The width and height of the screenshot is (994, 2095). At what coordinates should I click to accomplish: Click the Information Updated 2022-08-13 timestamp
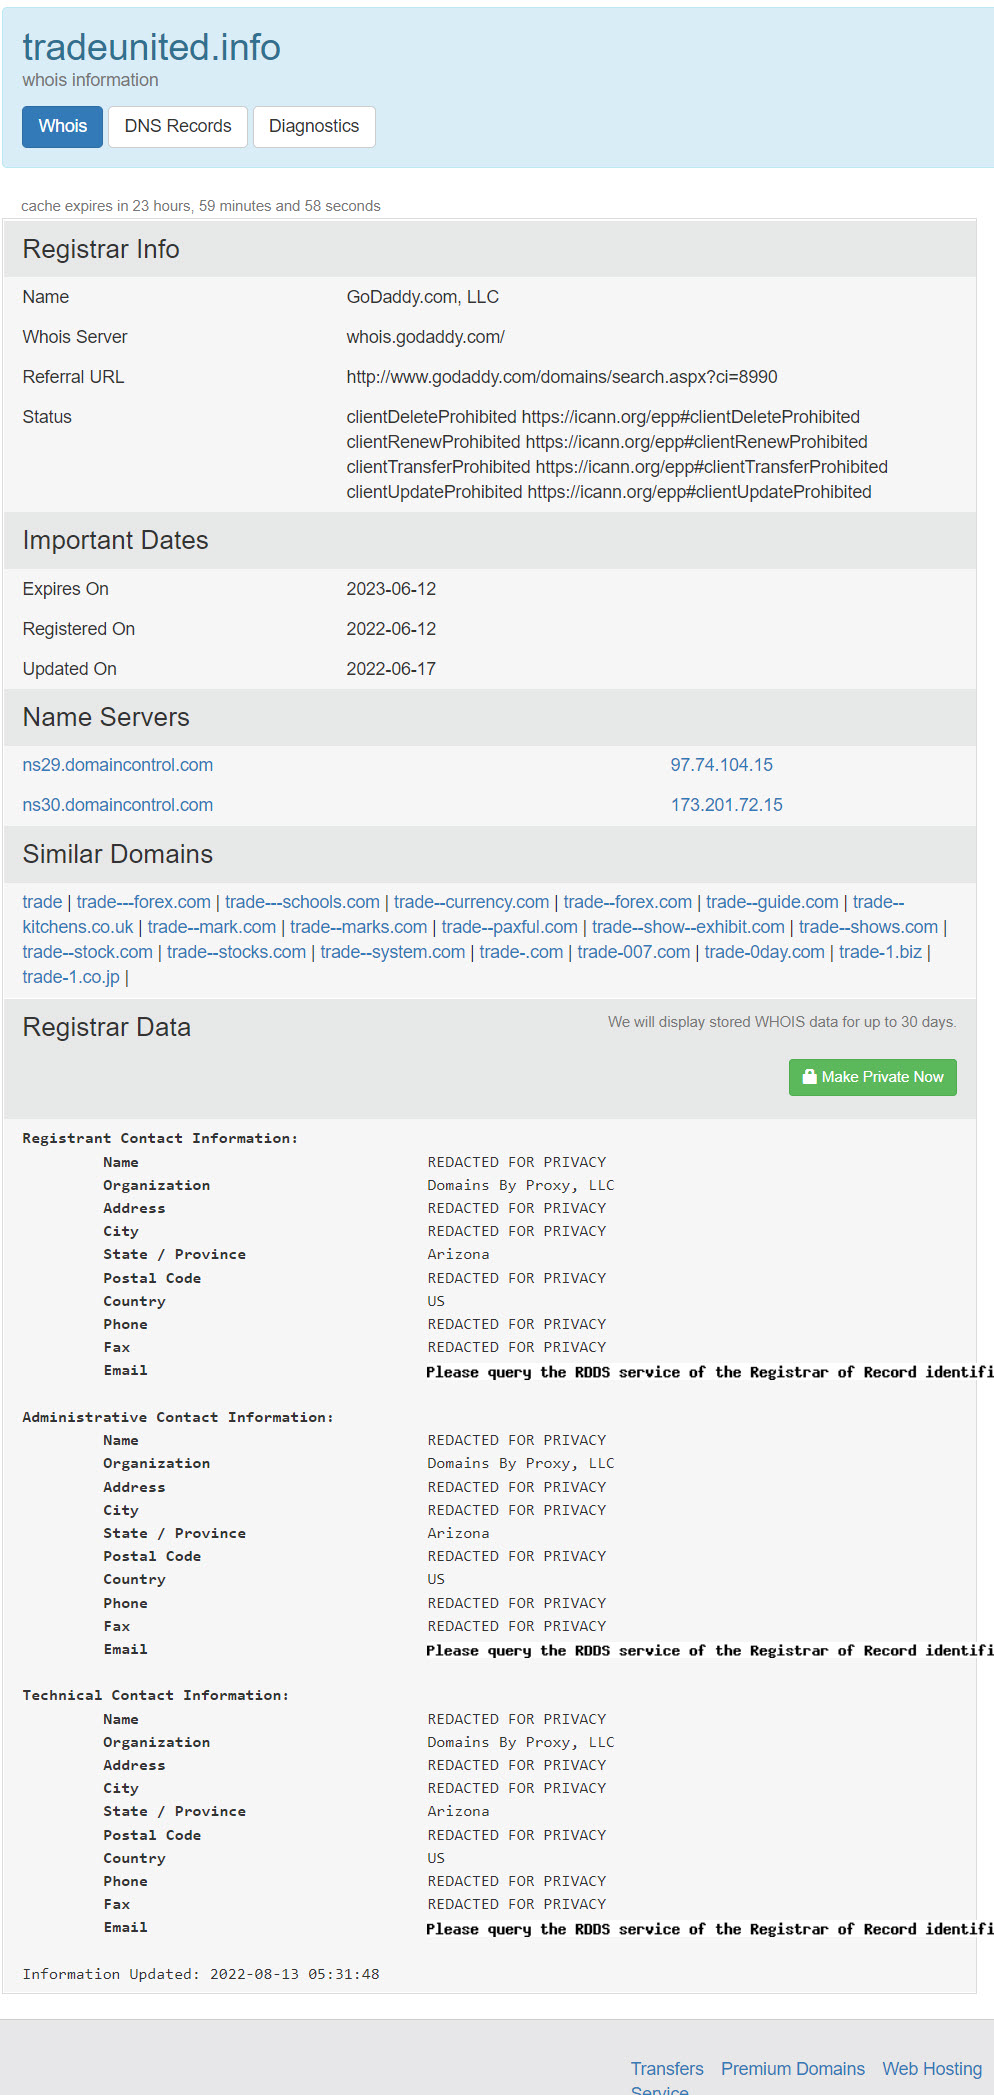pyautogui.click(x=201, y=1974)
